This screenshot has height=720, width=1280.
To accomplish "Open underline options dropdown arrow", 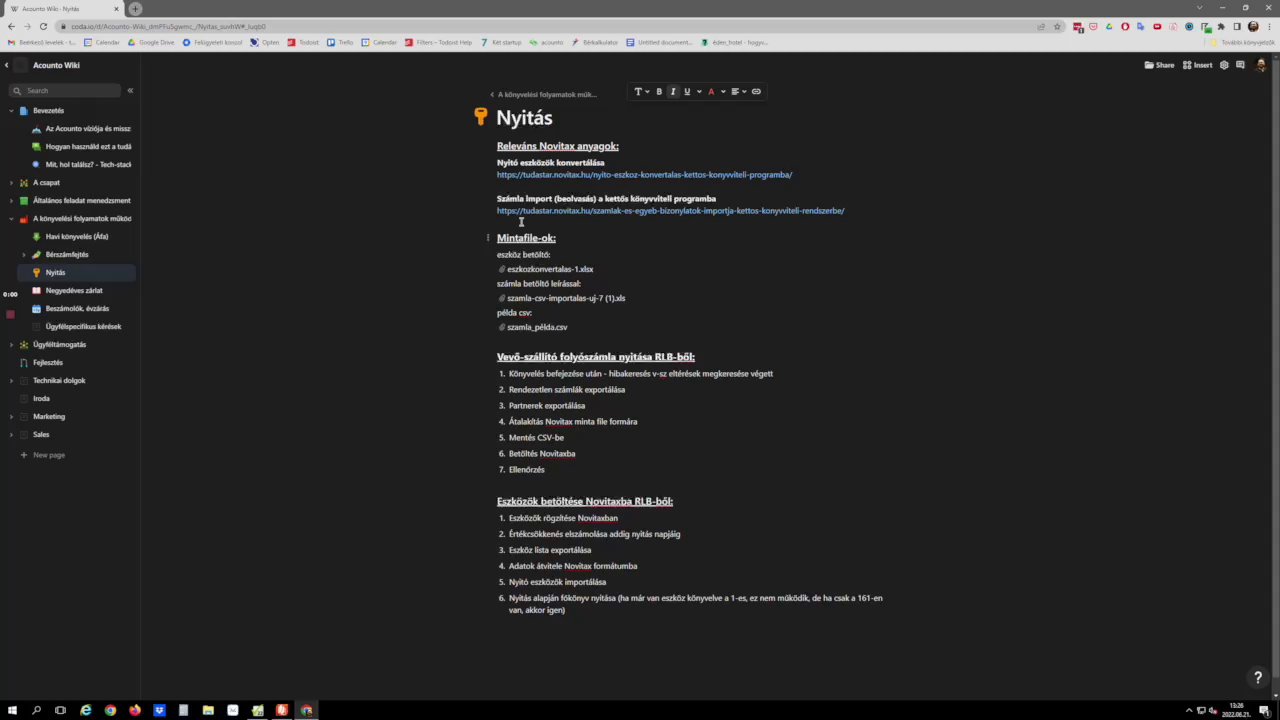I will [x=698, y=92].
